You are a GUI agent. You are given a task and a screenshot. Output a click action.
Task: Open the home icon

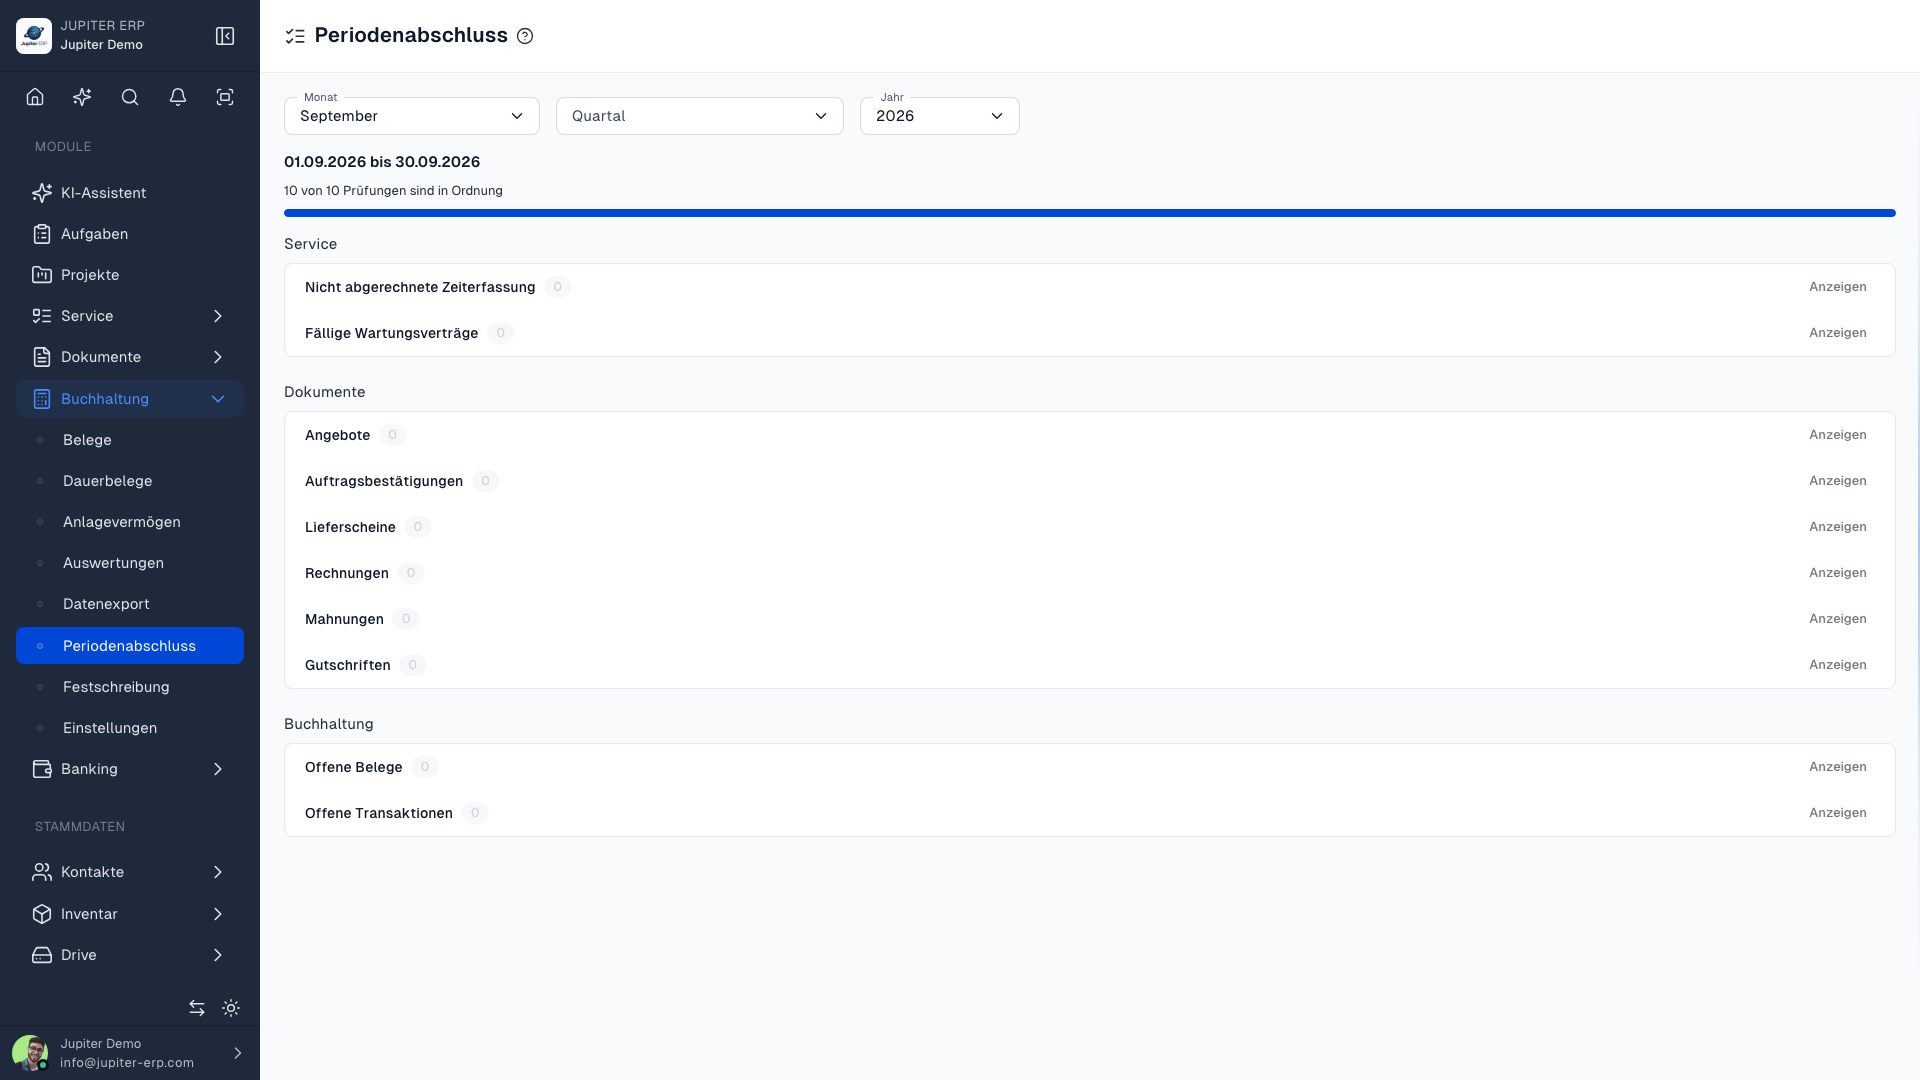pyautogui.click(x=35, y=97)
